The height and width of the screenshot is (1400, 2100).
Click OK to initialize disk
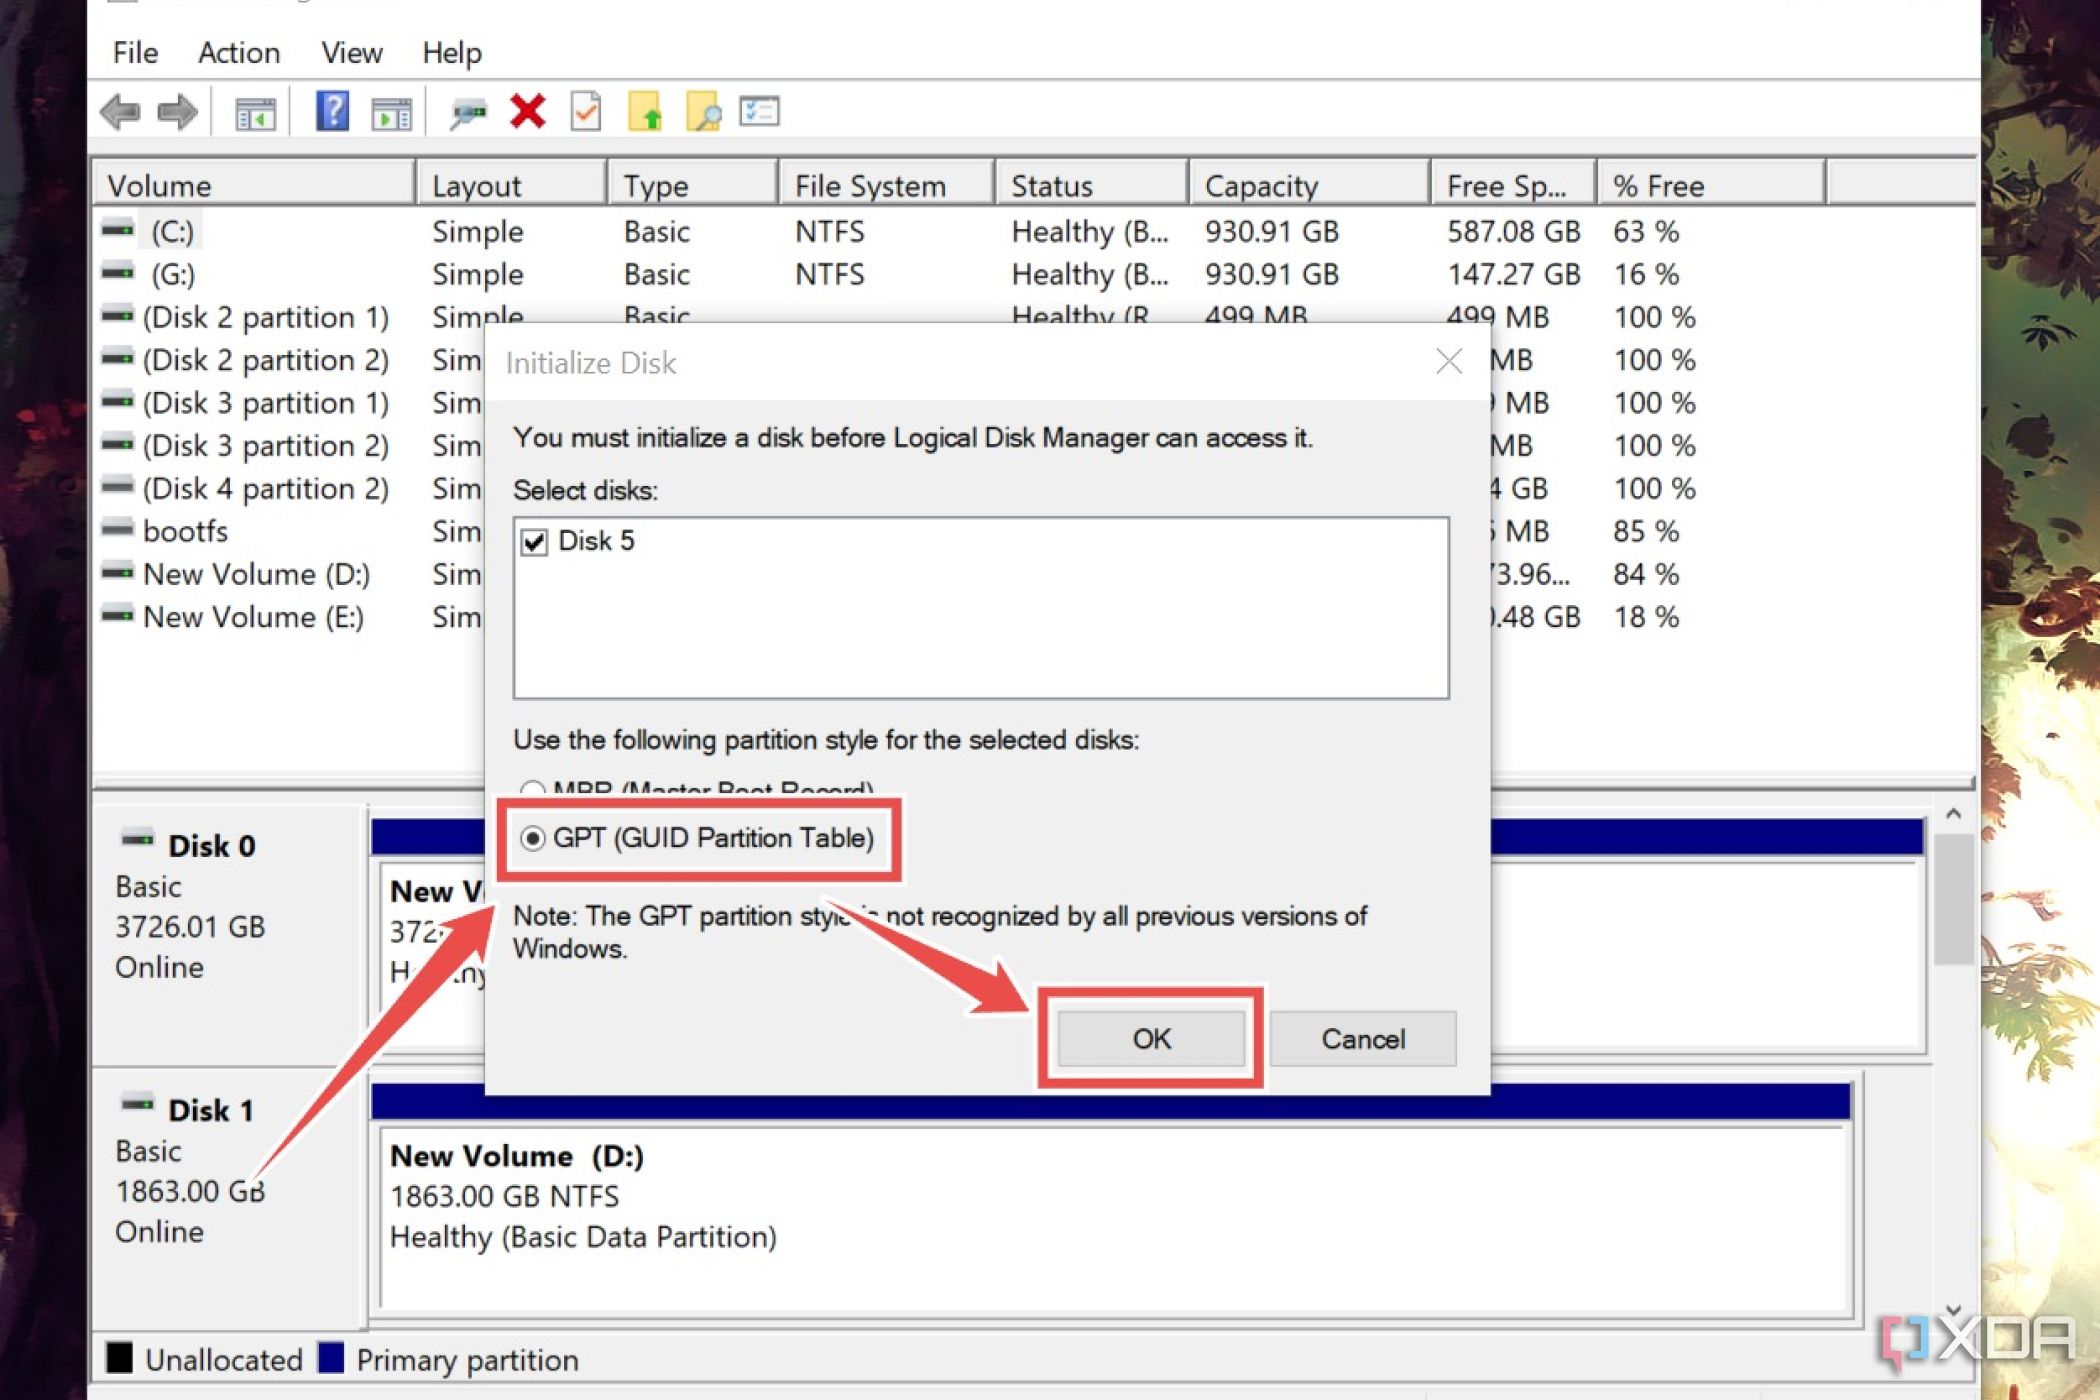(x=1150, y=1038)
